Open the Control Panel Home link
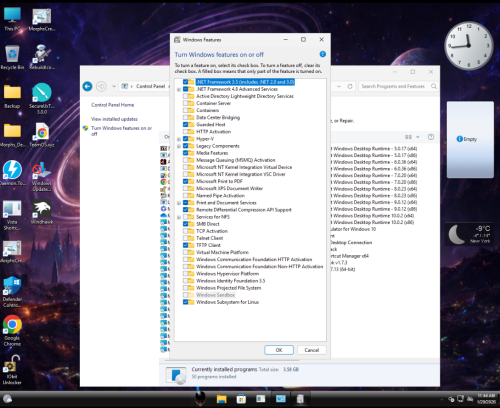Viewport: 500px width, 408px height. pos(113,105)
